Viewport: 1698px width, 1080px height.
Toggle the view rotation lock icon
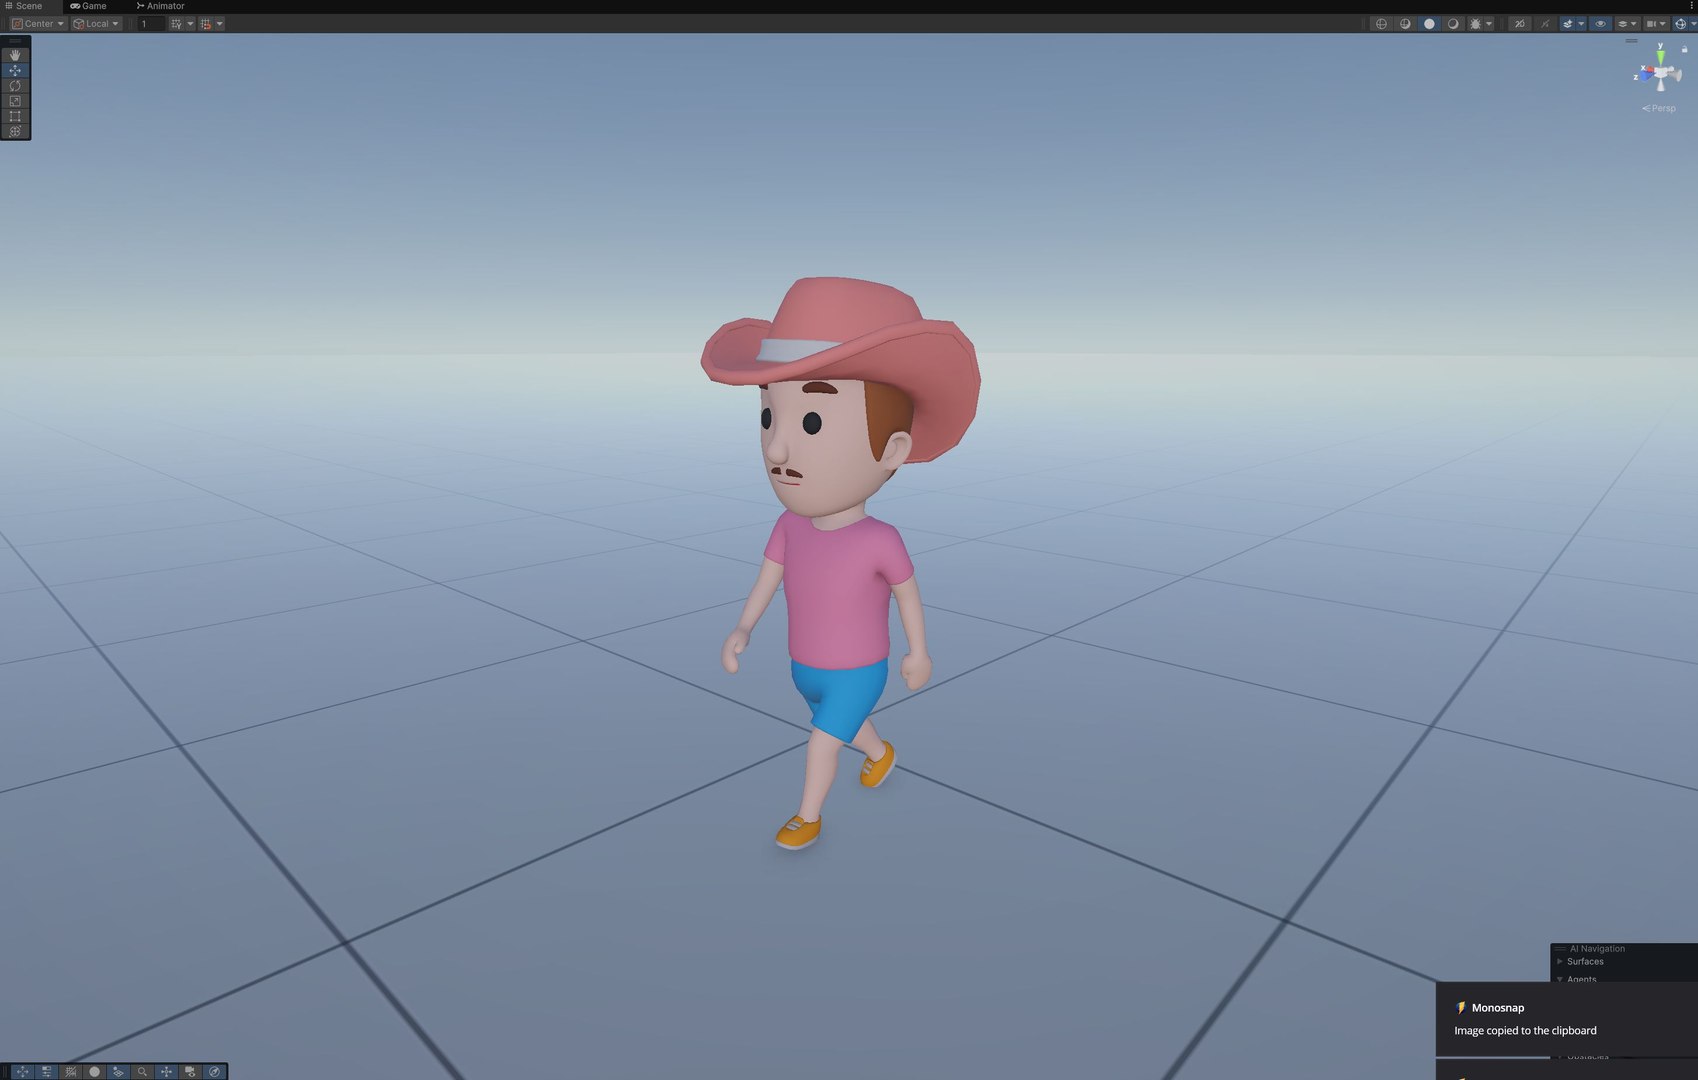[x=1684, y=49]
